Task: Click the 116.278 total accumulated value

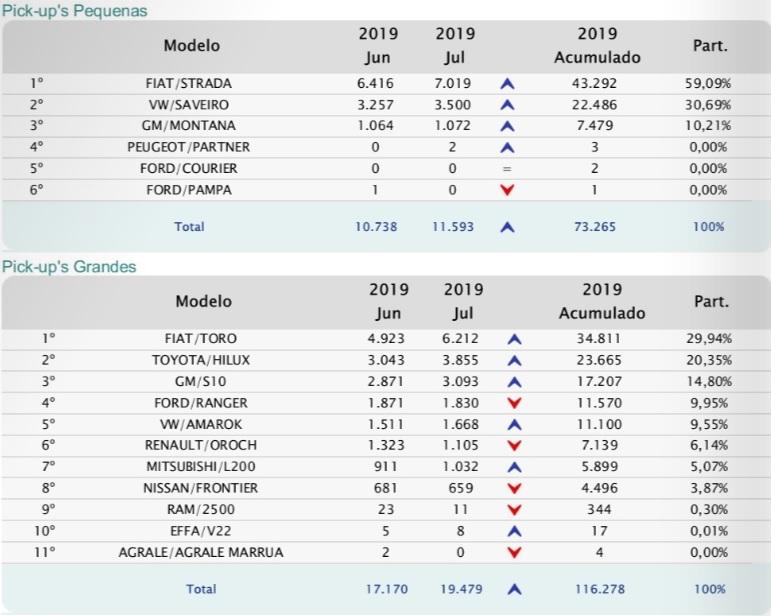Action: click(600, 589)
